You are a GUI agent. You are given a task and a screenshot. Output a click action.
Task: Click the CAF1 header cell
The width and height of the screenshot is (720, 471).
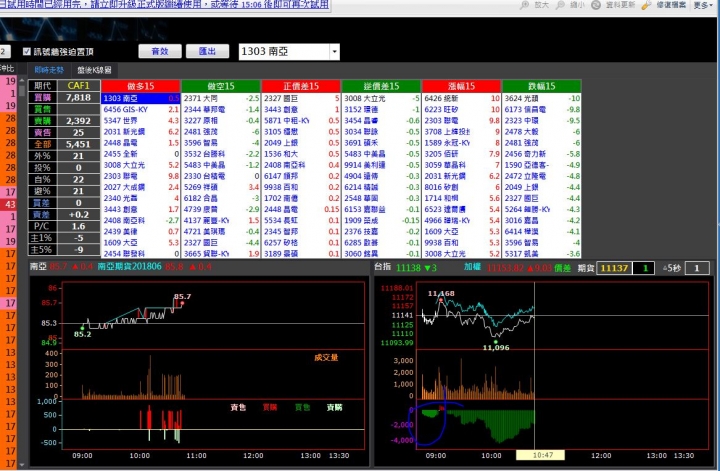(79, 86)
